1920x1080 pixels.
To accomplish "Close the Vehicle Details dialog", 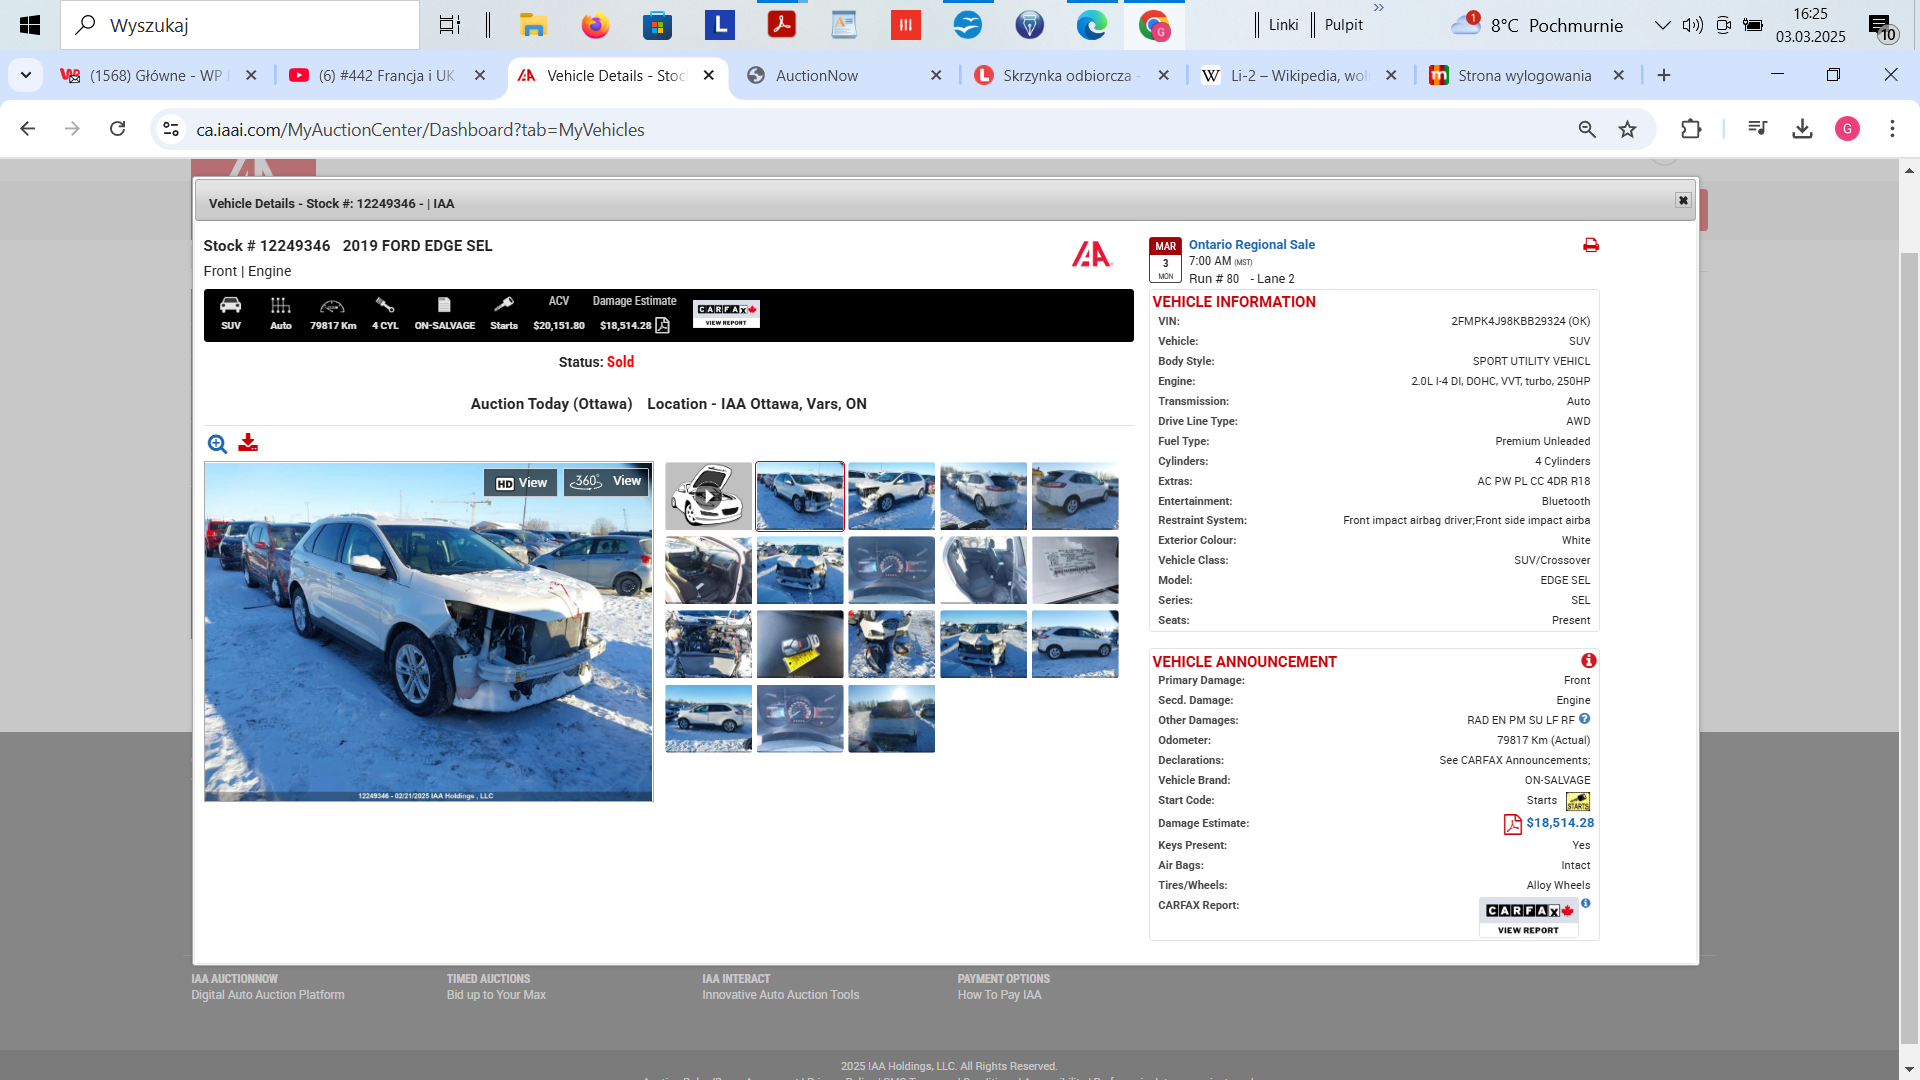I will click(1683, 201).
